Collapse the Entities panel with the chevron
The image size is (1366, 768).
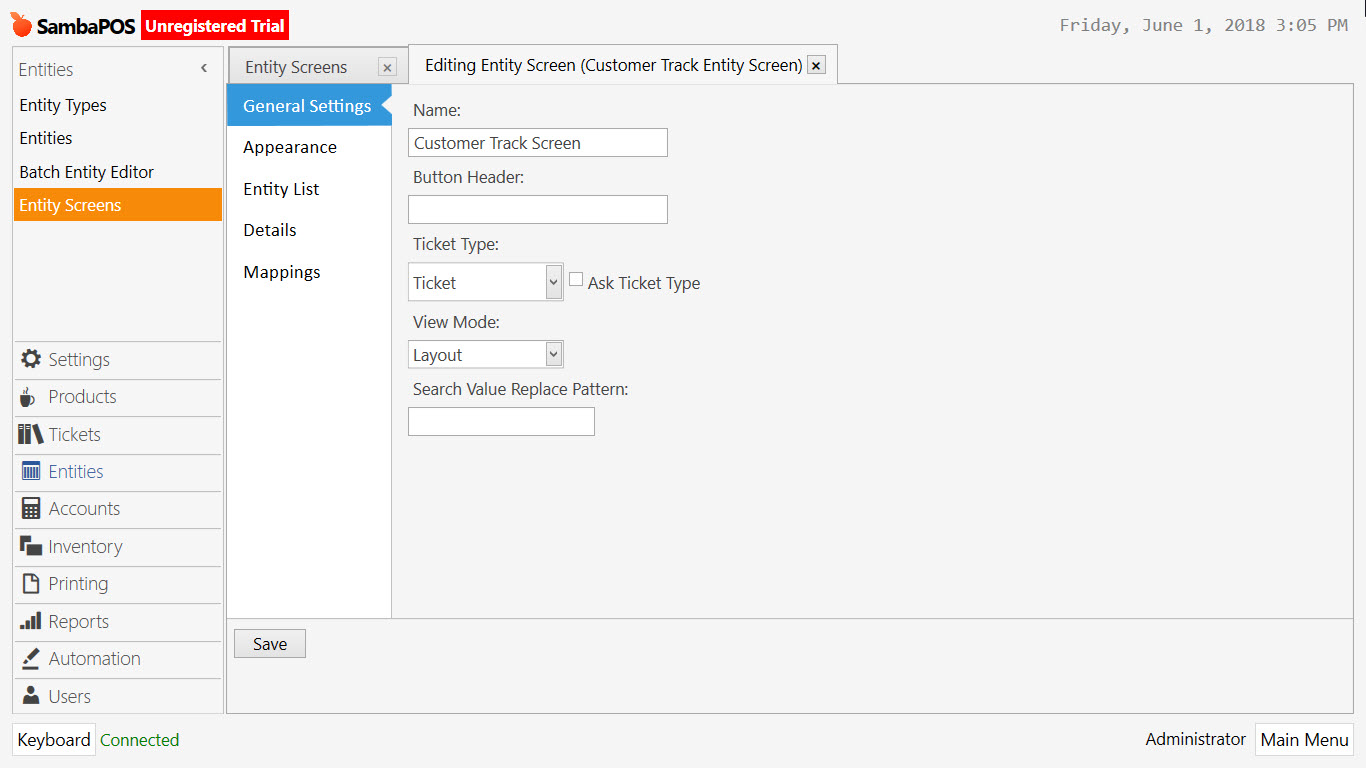tap(203, 68)
